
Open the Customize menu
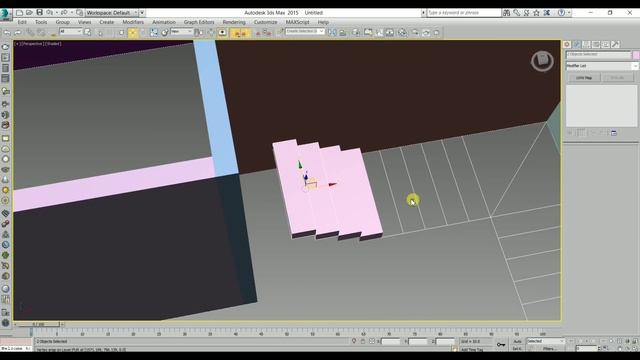point(265,22)
